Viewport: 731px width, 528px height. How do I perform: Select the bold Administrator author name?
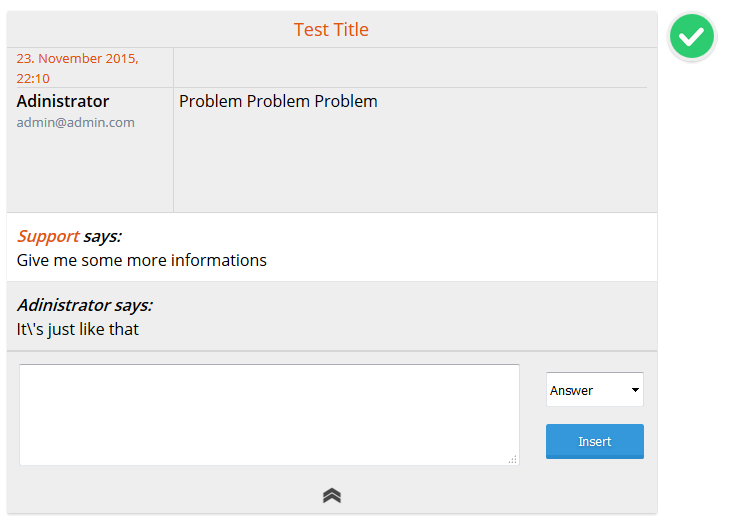click(63, 101)
